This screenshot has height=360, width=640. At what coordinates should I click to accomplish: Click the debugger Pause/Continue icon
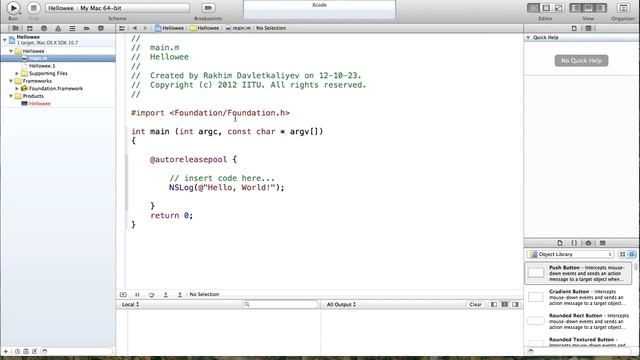click(137, 294)
